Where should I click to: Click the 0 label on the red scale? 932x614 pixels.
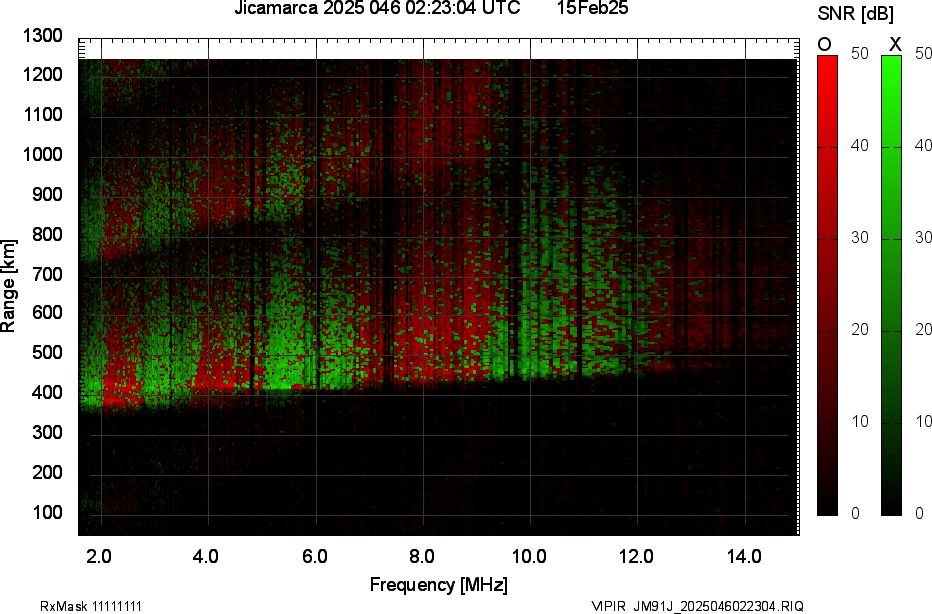click(x=855, y=514)
